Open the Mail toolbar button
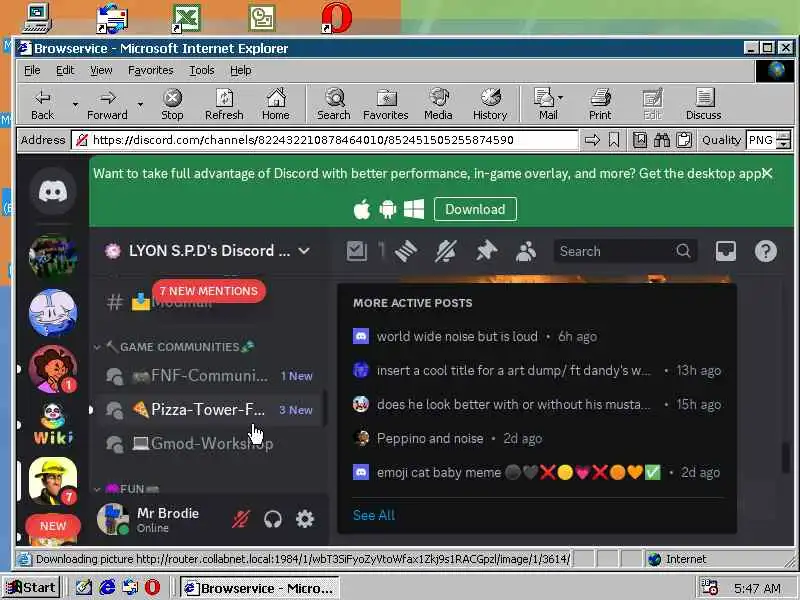 (548, 105)
